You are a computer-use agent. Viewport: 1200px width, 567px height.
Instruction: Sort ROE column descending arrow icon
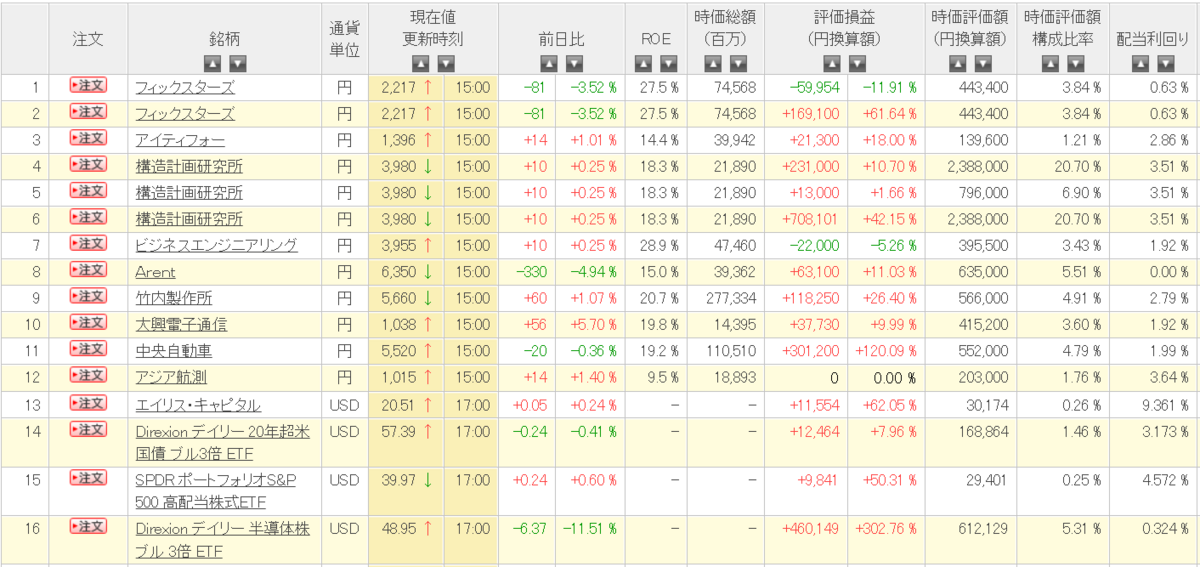click(669, 63)
